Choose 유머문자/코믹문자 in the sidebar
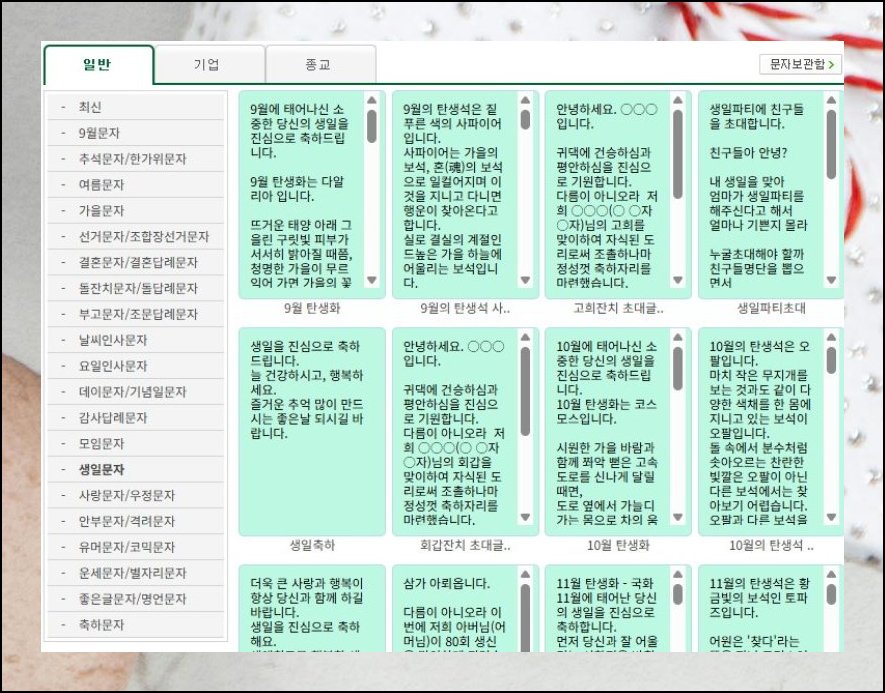This screenshot has height=693, width=885. coord(135,547)
